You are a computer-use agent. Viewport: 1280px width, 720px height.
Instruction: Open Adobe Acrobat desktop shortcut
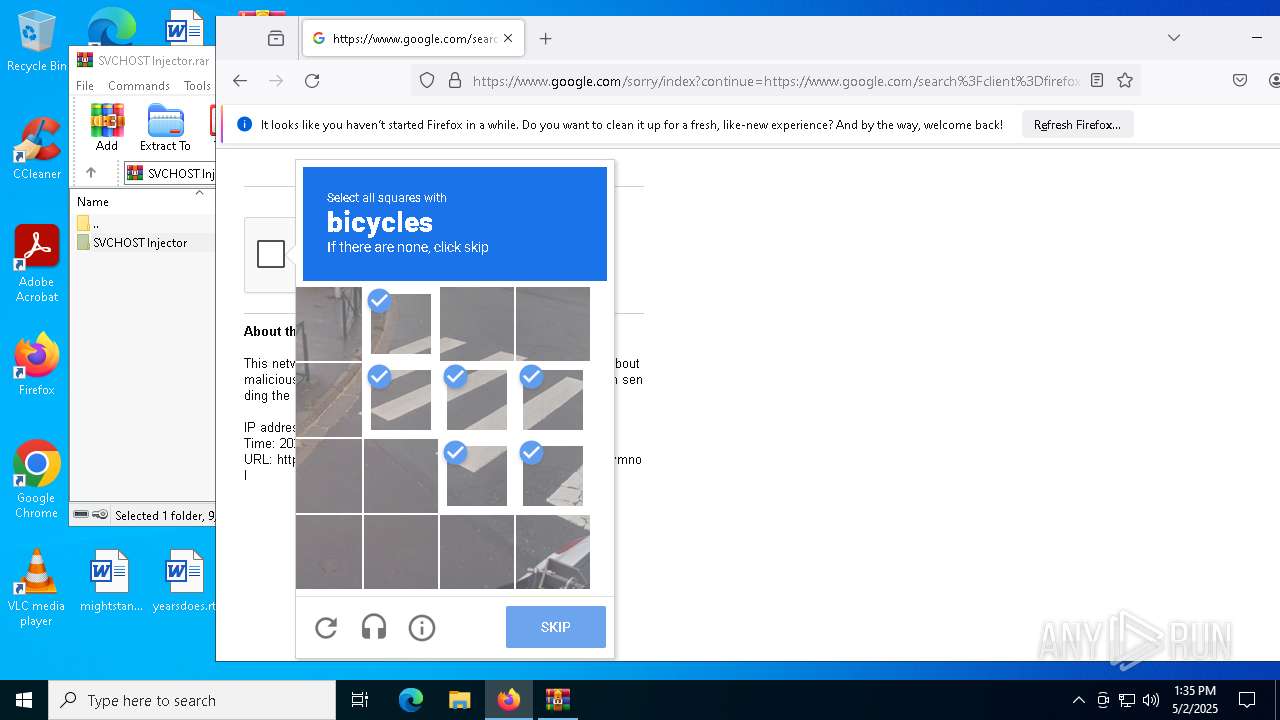click(36, 264)
